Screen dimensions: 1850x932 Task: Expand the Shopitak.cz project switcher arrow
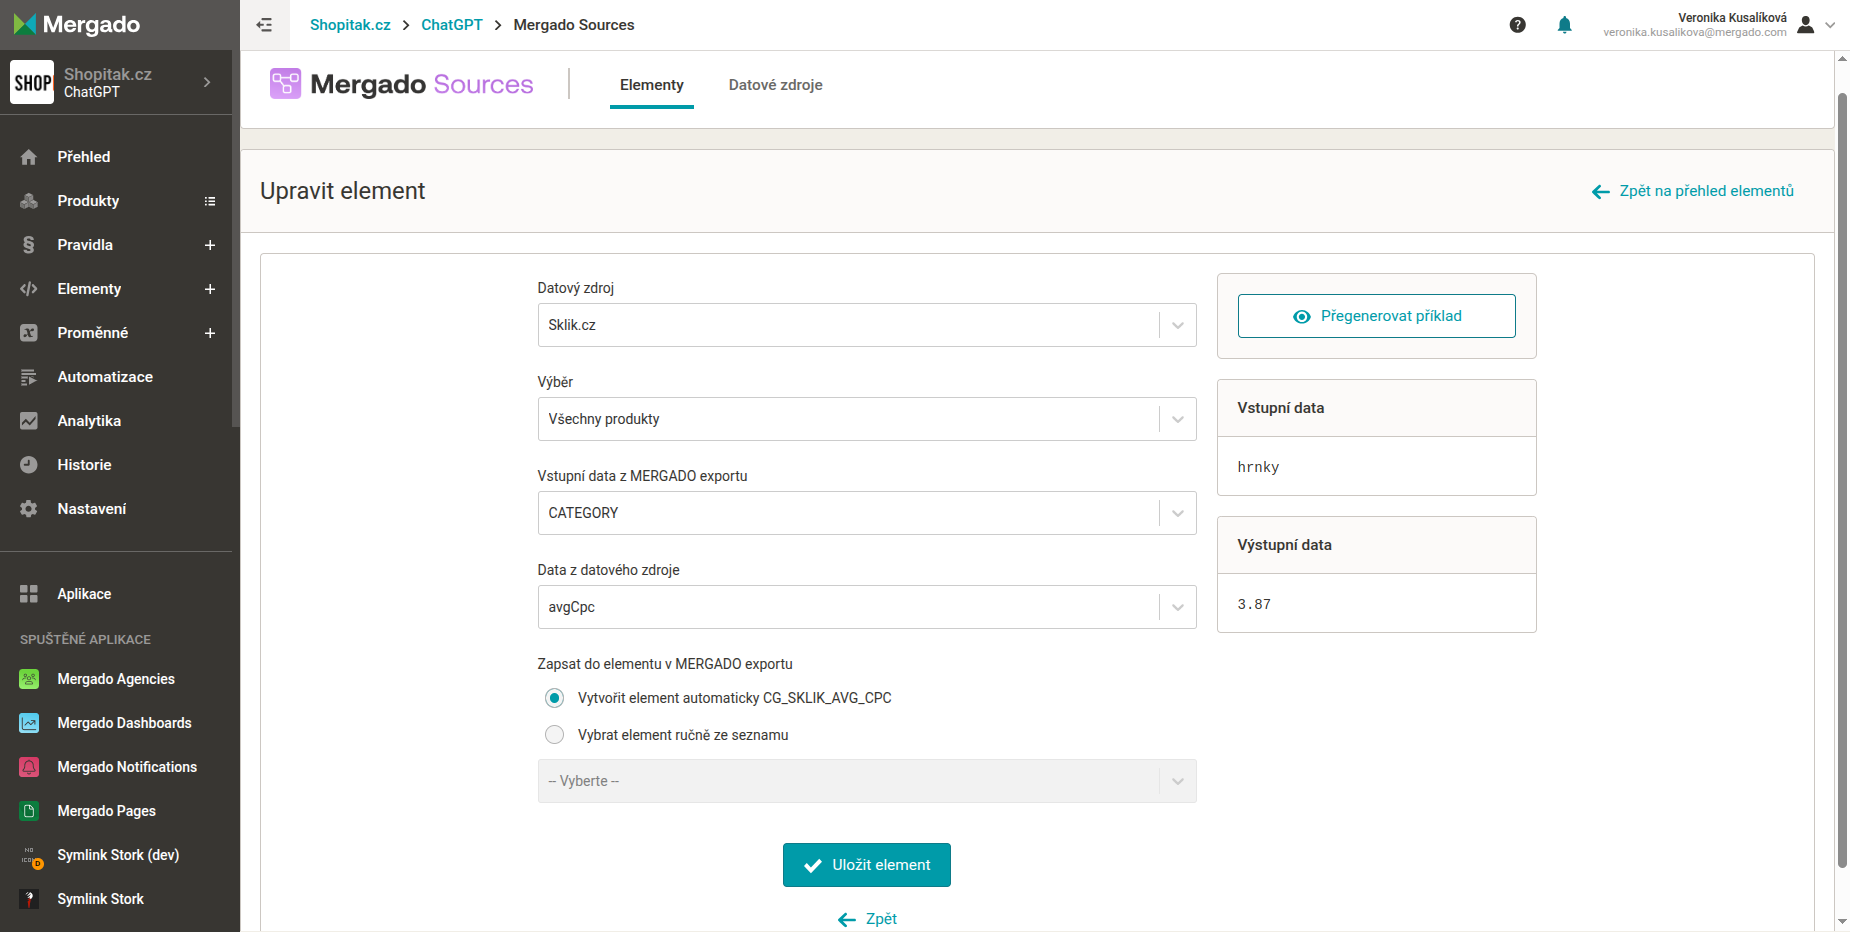click(207, 82)
